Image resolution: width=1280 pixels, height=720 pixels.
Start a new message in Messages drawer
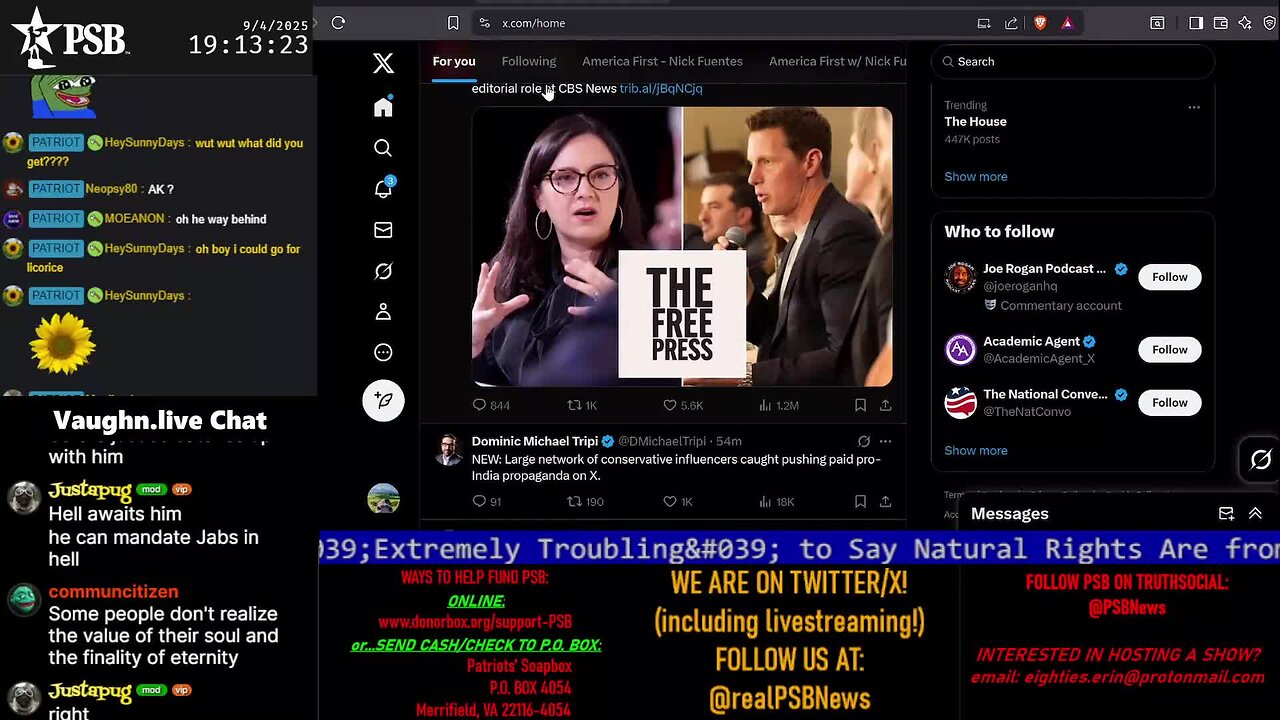1226,513
